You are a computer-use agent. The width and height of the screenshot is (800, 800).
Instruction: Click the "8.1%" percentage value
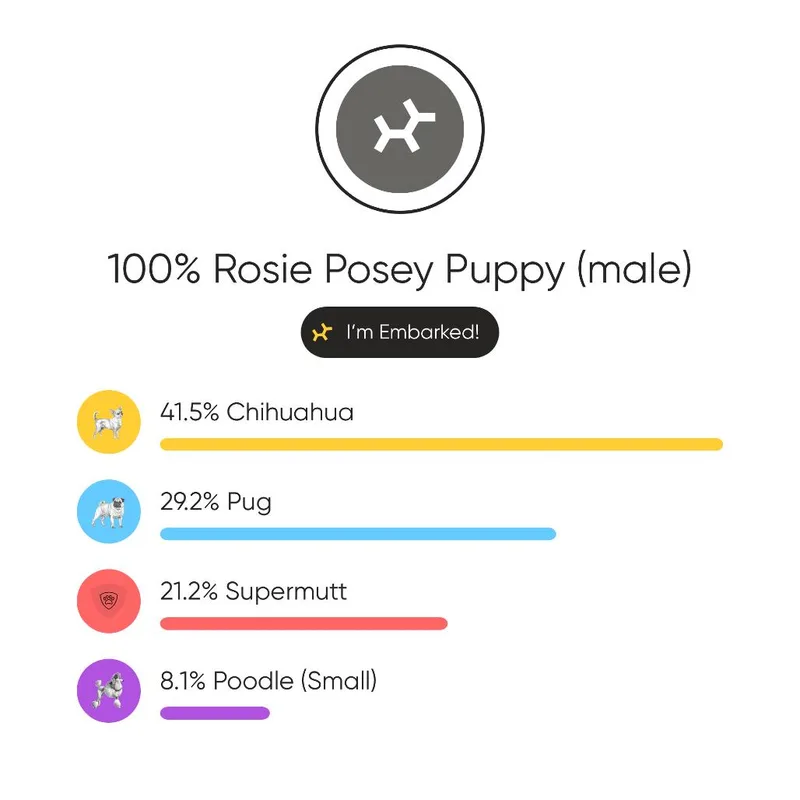pos(185,682)
